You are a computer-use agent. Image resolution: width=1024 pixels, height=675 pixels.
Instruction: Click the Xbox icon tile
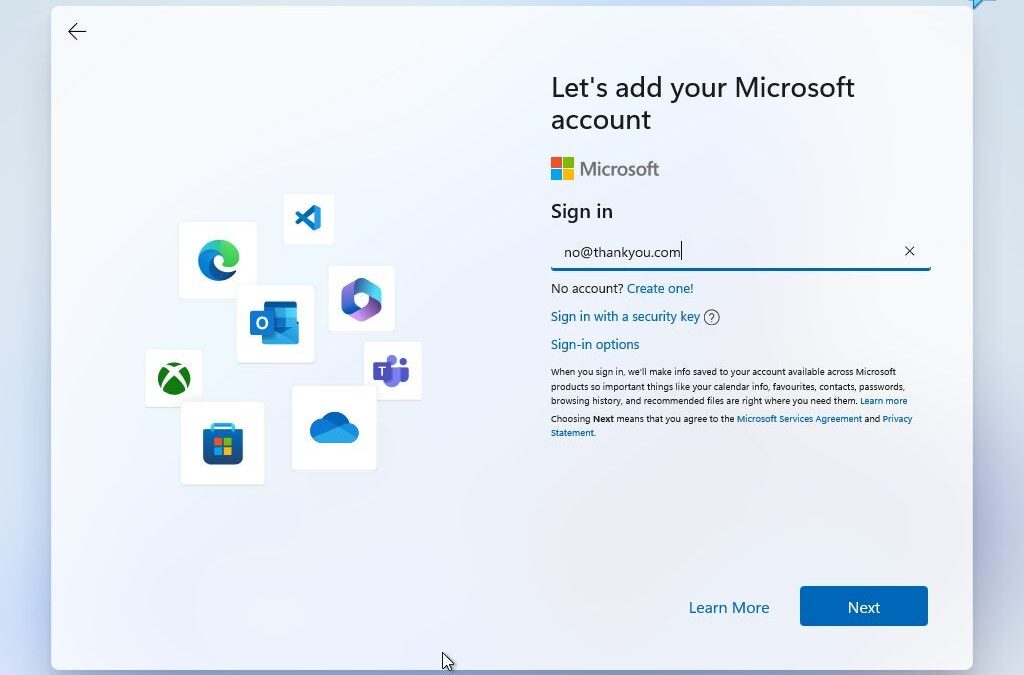(x=174, y=378)
